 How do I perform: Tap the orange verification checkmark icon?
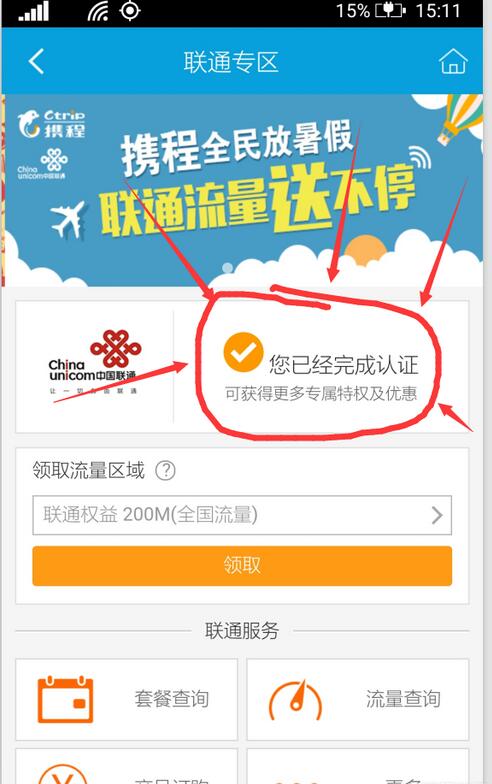click(243, 351)
